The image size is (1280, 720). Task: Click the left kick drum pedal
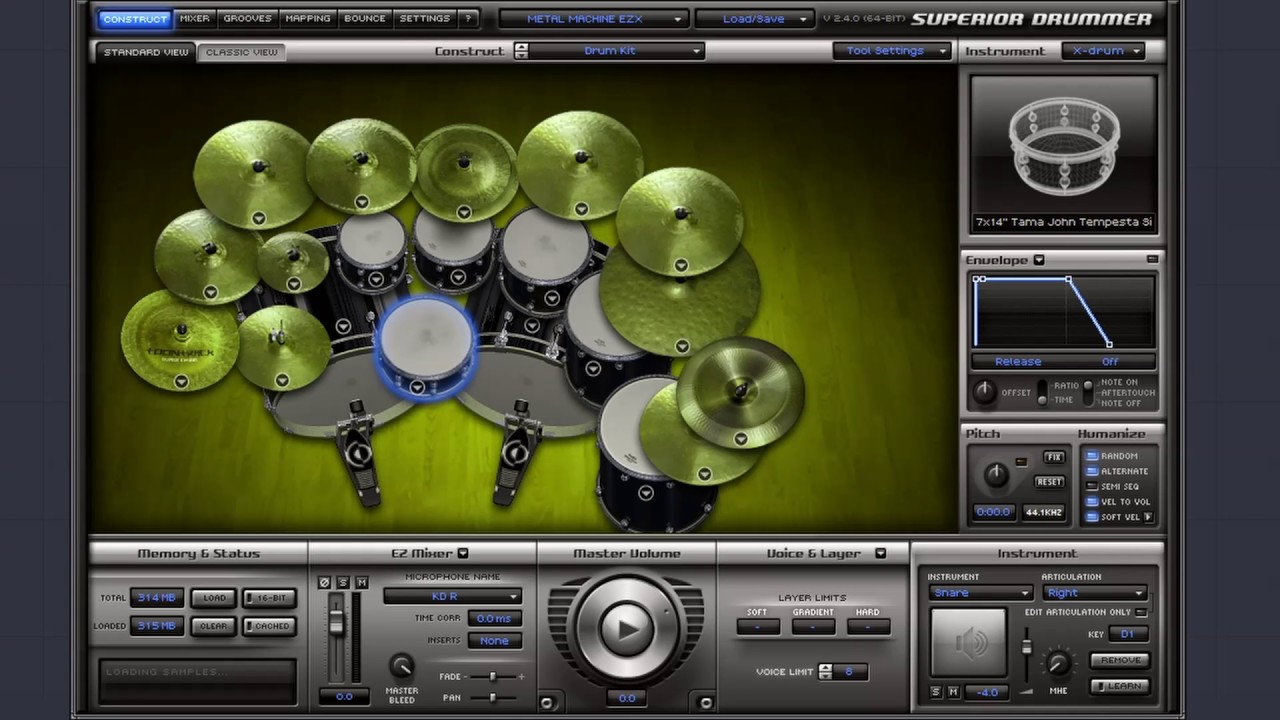[358, 455]
